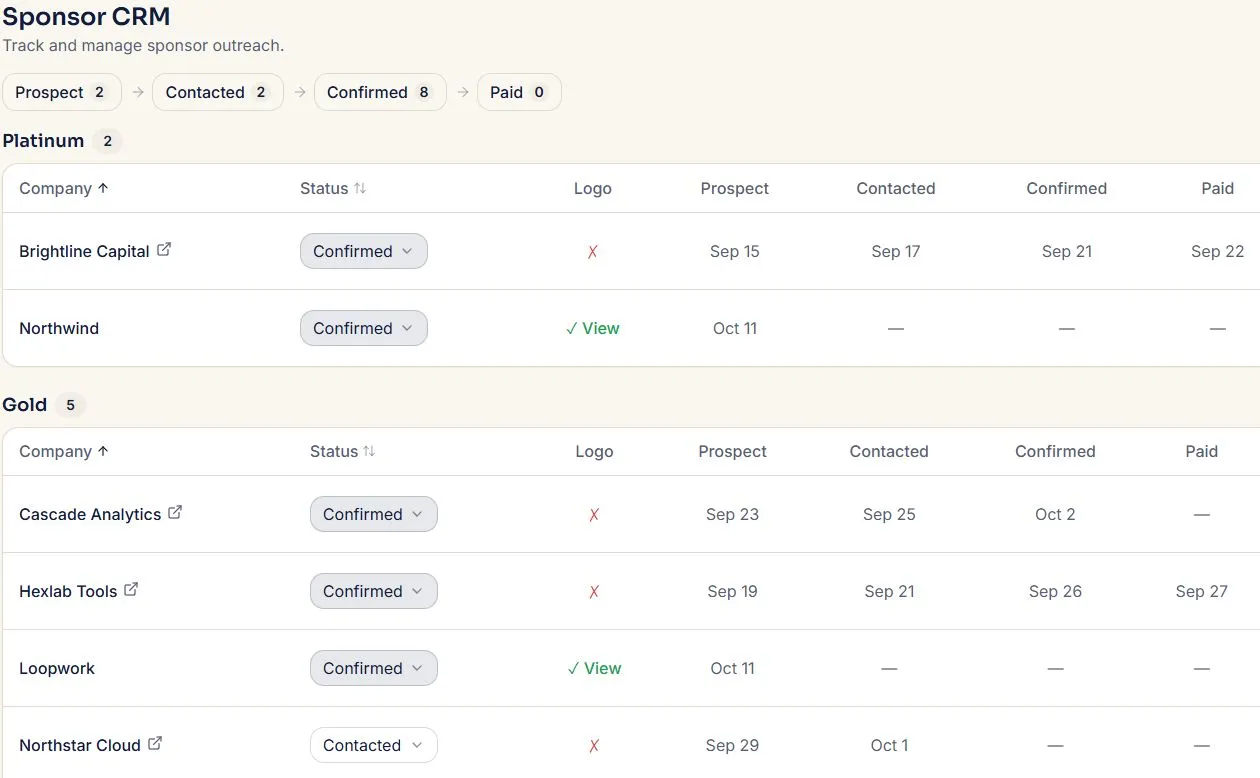1260x778 pixels.
Task: Open Loopwork status dropdown
Action: click(x=374, y=668)
